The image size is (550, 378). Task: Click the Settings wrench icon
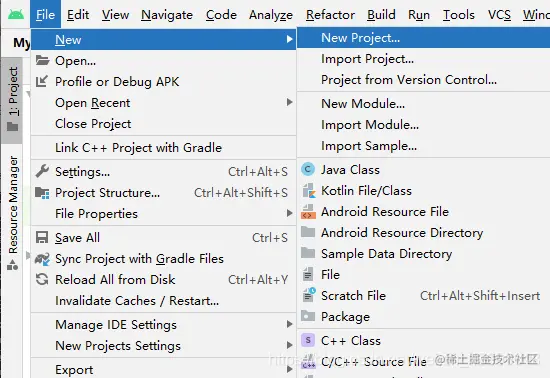(x=42, y=171)
